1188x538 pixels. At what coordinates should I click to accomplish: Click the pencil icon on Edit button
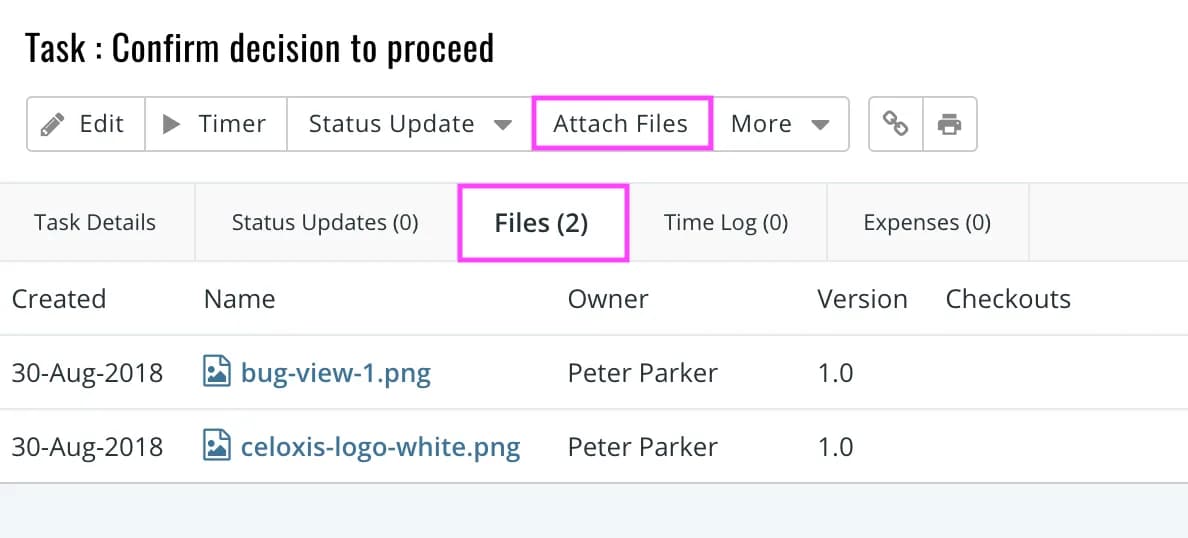tap(52, 124)
